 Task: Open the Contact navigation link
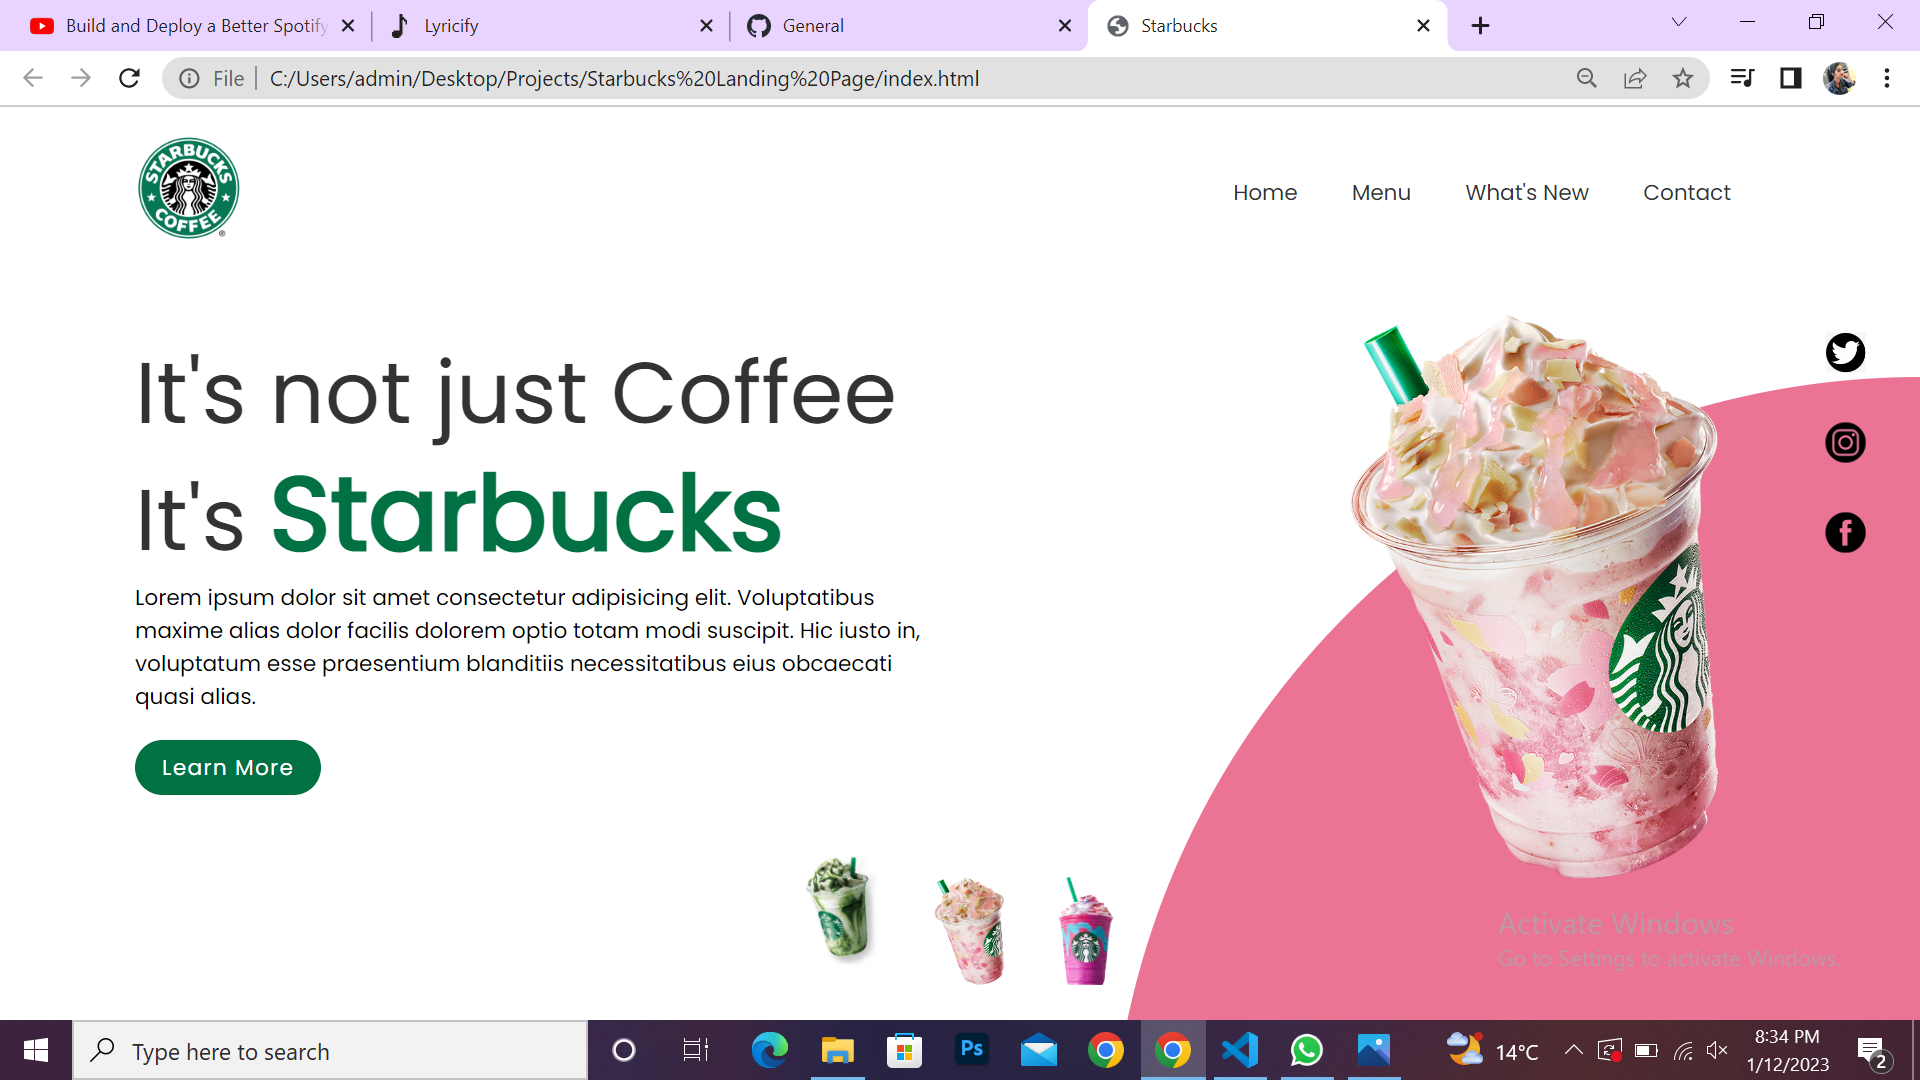(x=1687, y=192)
